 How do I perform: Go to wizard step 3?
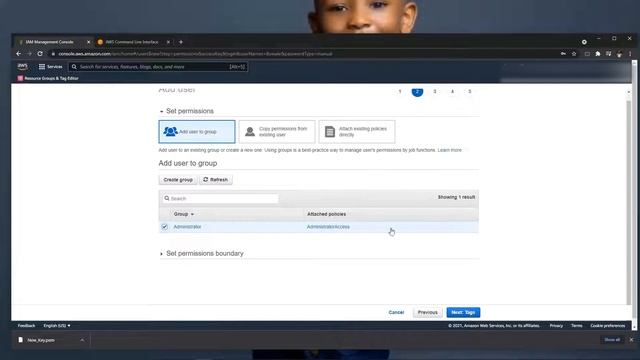435,91
